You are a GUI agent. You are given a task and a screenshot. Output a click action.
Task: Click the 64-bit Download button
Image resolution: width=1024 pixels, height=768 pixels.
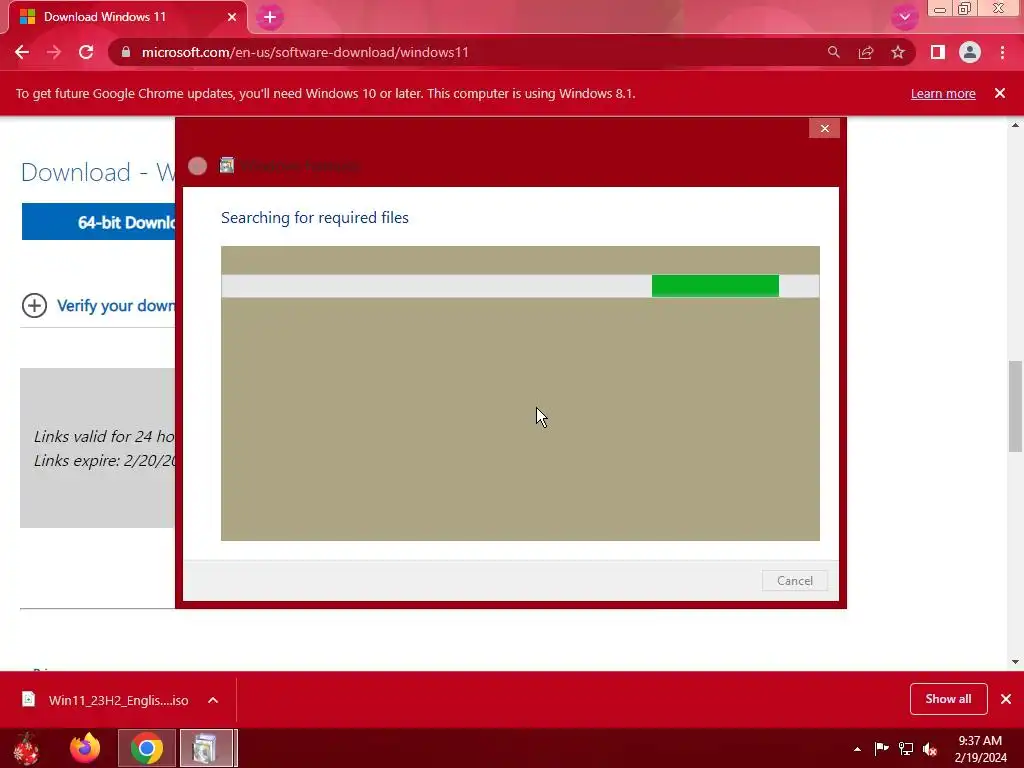(99, 222)
